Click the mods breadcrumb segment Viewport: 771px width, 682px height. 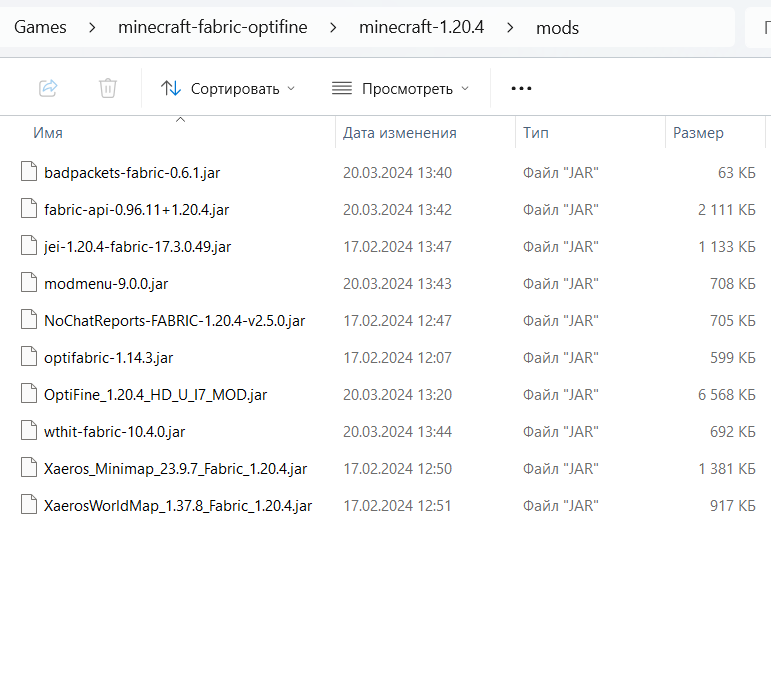pos(557,28)
